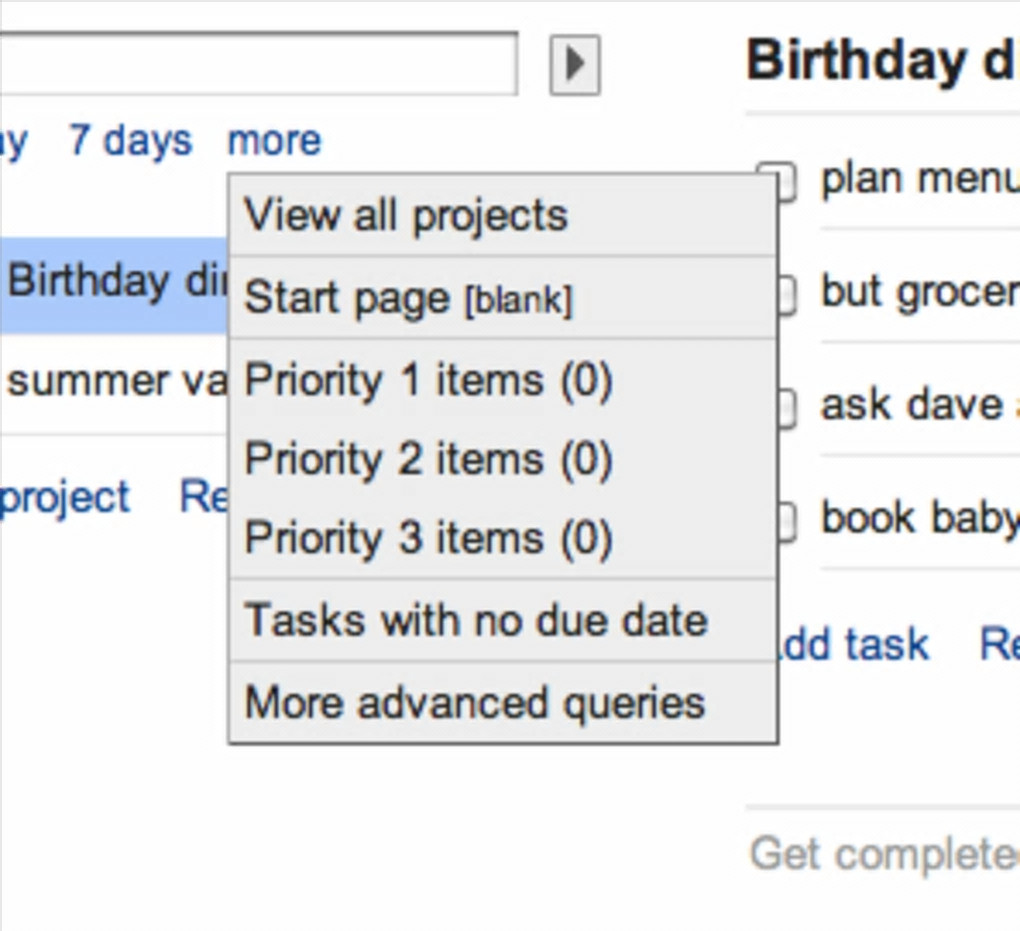The width and height of the screenshot is (1020, 931).
Task: Tick the 'but grocer' task checkbox
Action: pyautogui.click(x=786, y=293)
